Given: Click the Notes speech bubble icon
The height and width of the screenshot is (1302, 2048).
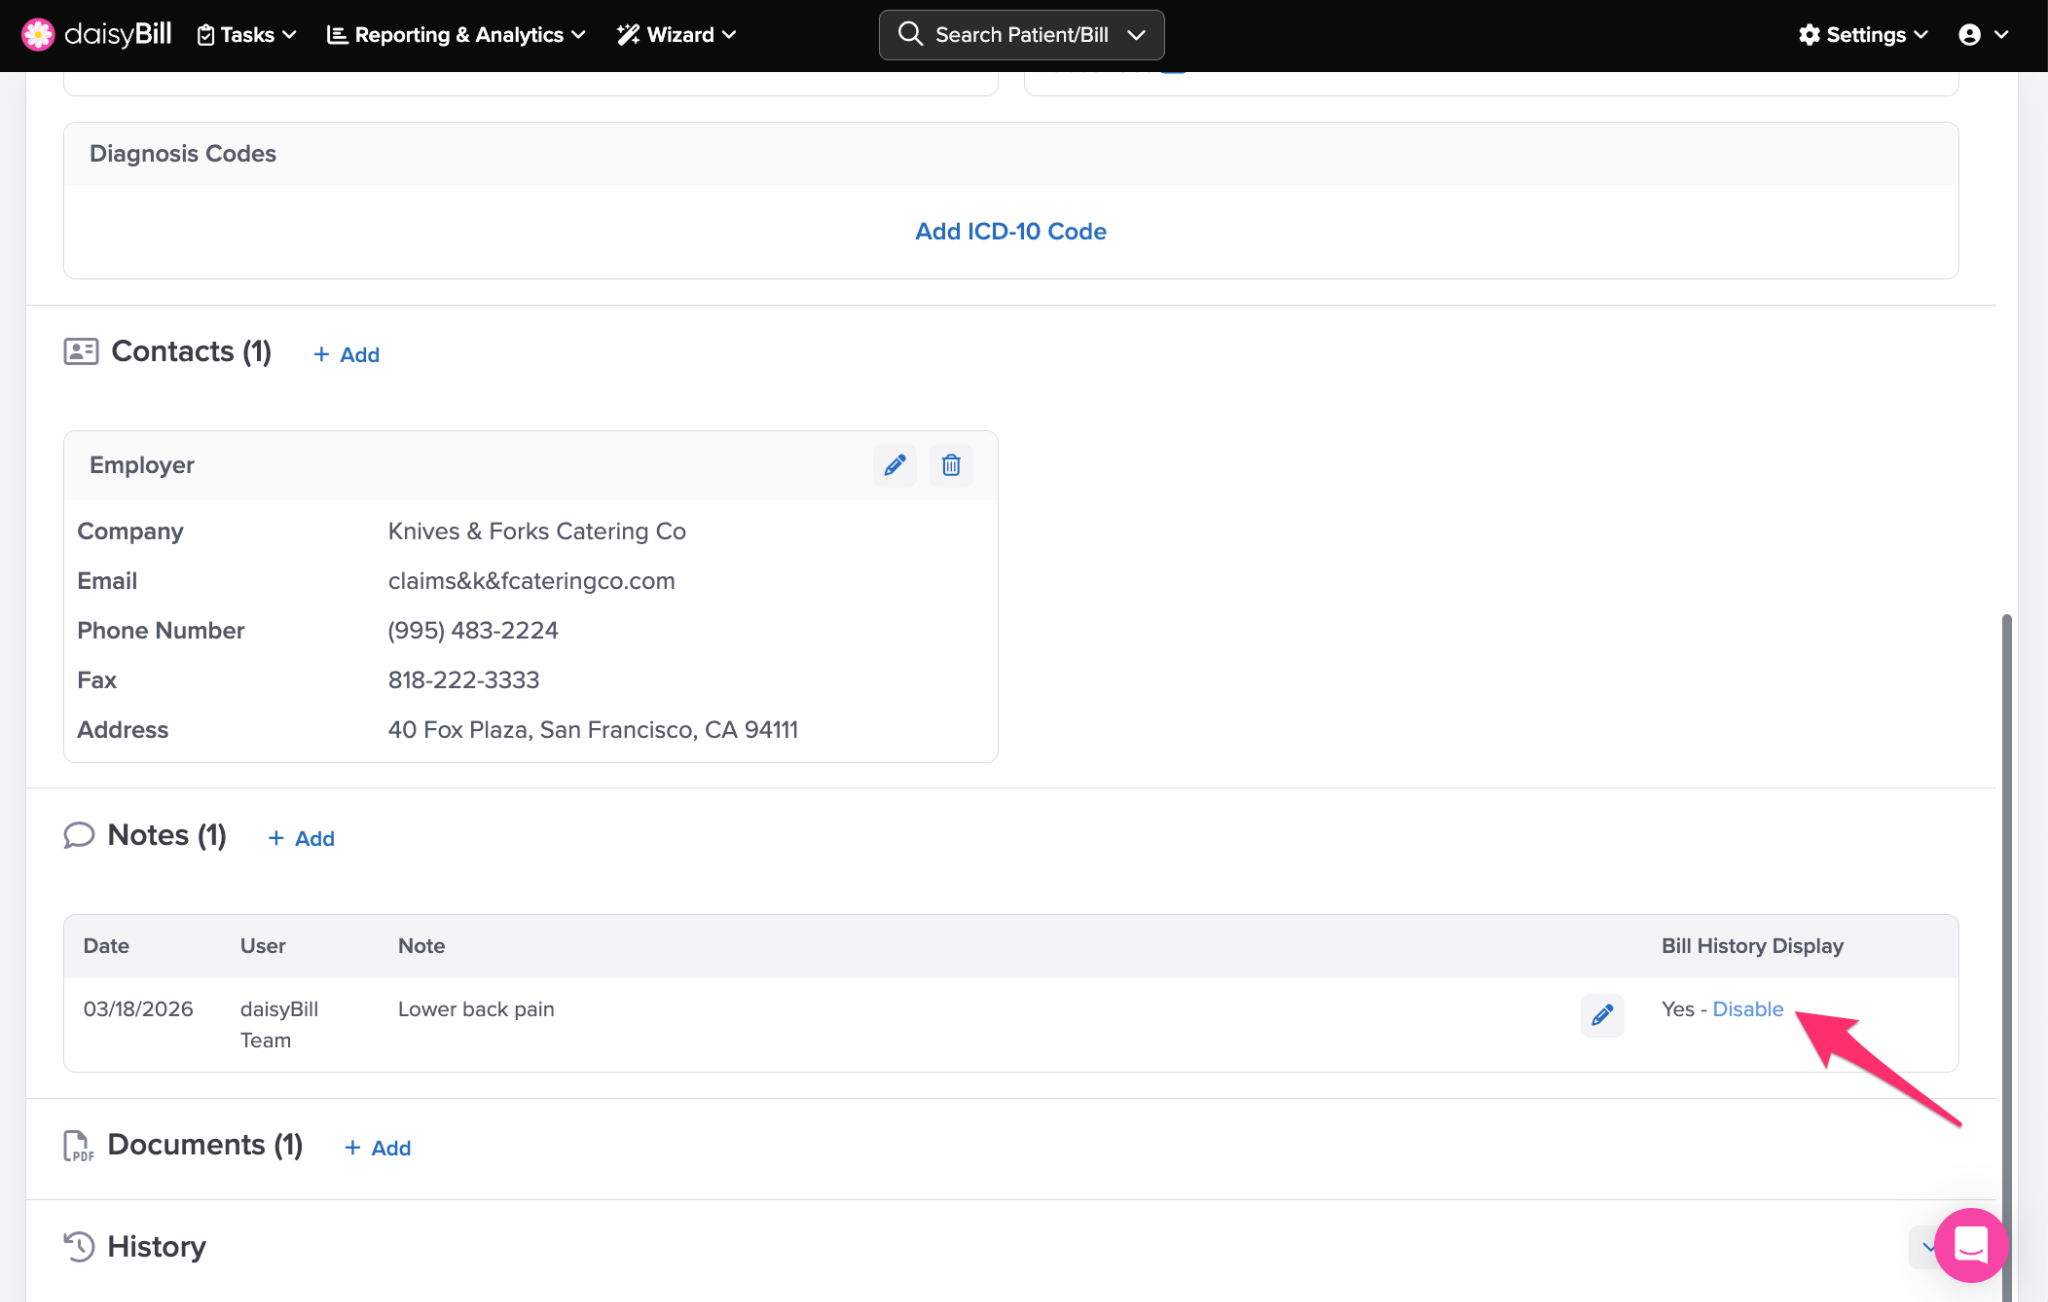Looking at the screenshot, I should click(79, 835).
